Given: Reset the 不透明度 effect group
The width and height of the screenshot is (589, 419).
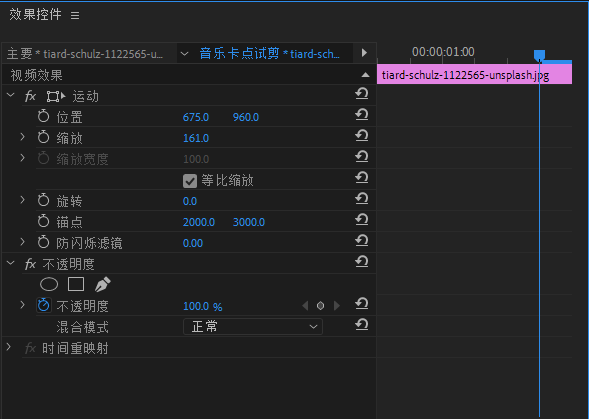Looking at the screenshot, I should point(361,262).
